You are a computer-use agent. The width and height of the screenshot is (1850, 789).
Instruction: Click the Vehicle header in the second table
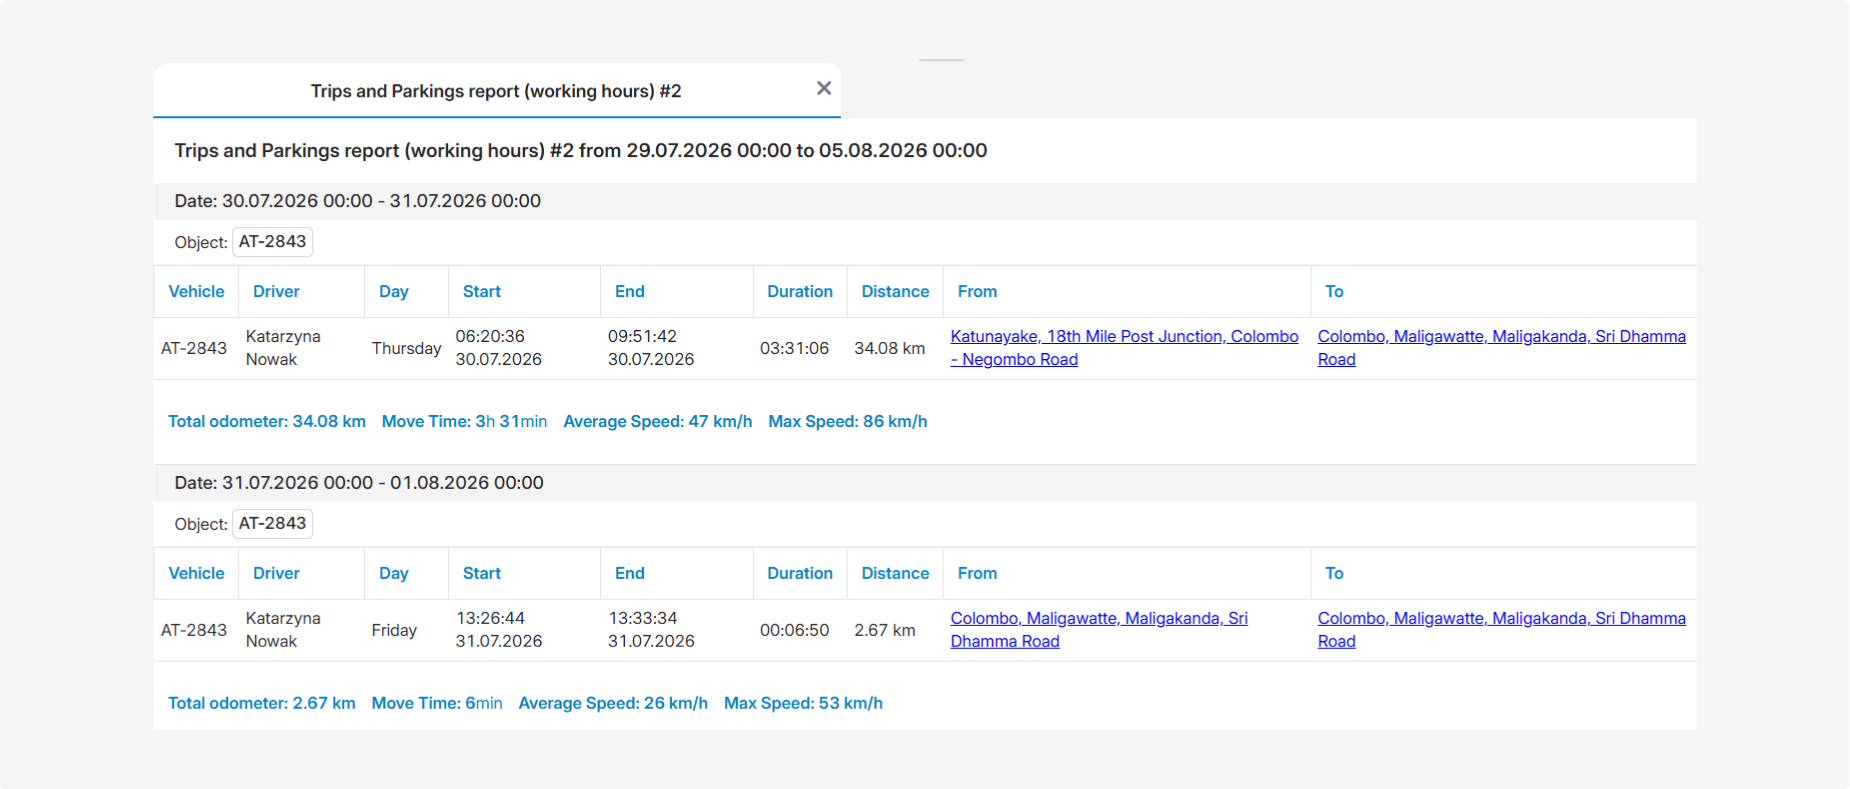coord(196,574)
